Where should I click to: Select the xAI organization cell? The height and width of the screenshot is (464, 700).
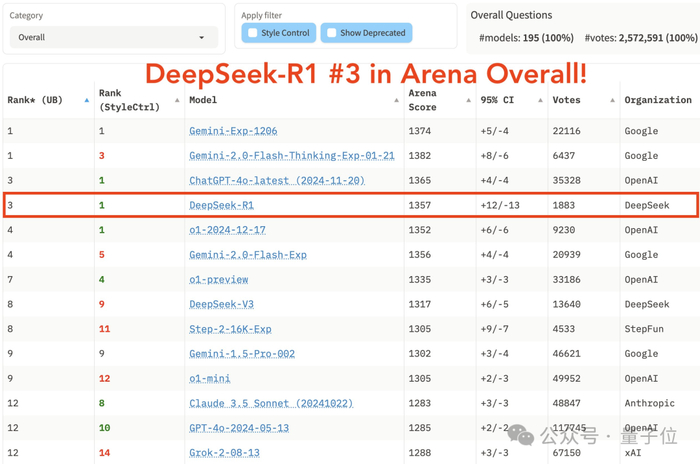[633, 453]
